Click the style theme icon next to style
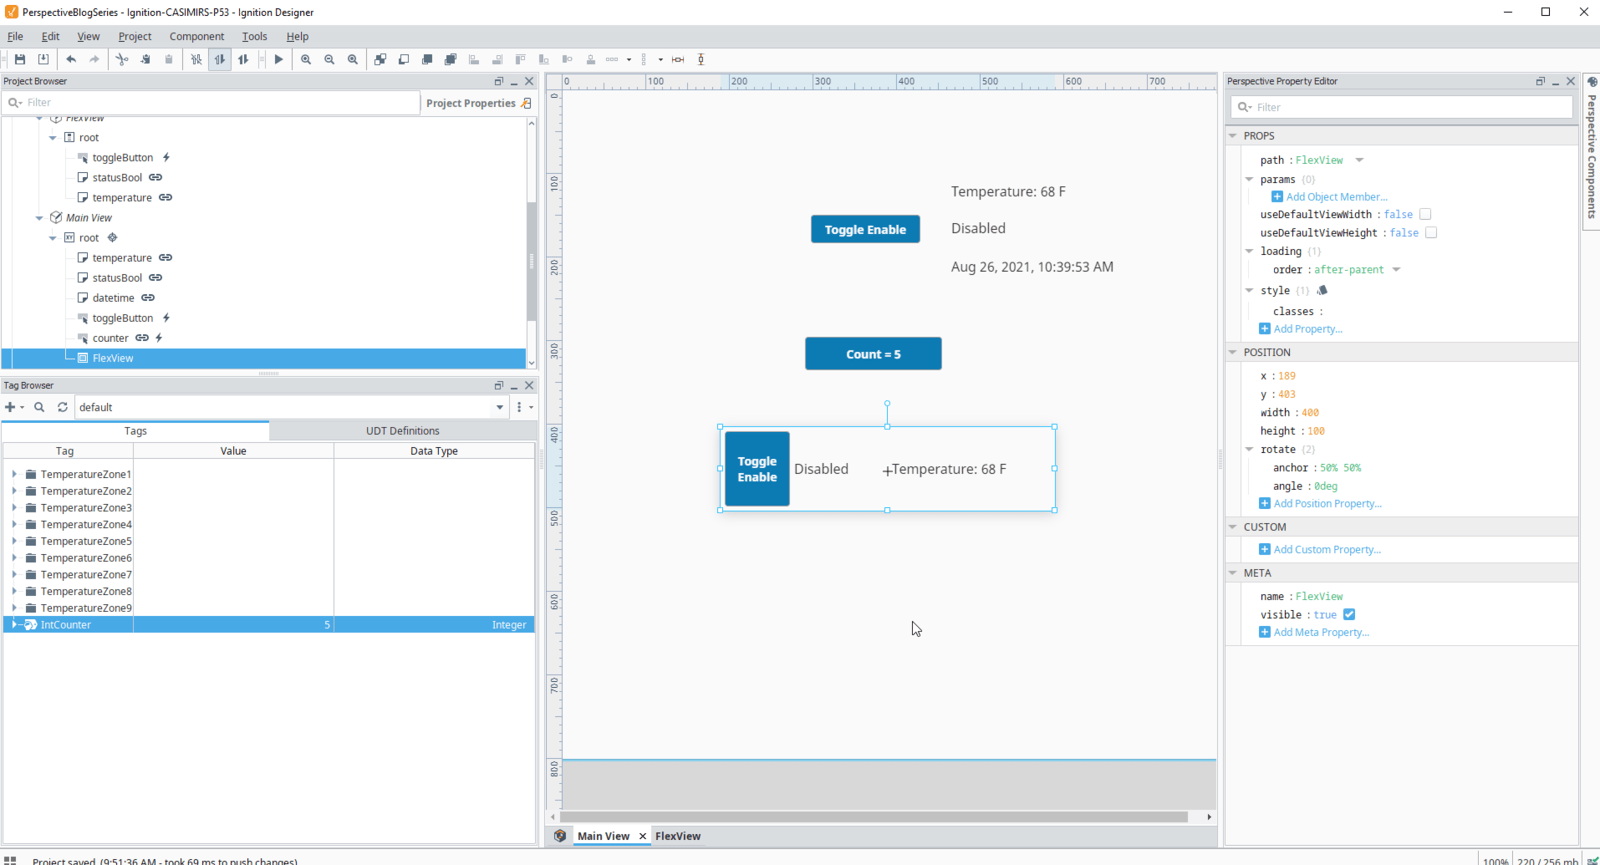Screen dimensions: 1600x865 point(1322,290)
